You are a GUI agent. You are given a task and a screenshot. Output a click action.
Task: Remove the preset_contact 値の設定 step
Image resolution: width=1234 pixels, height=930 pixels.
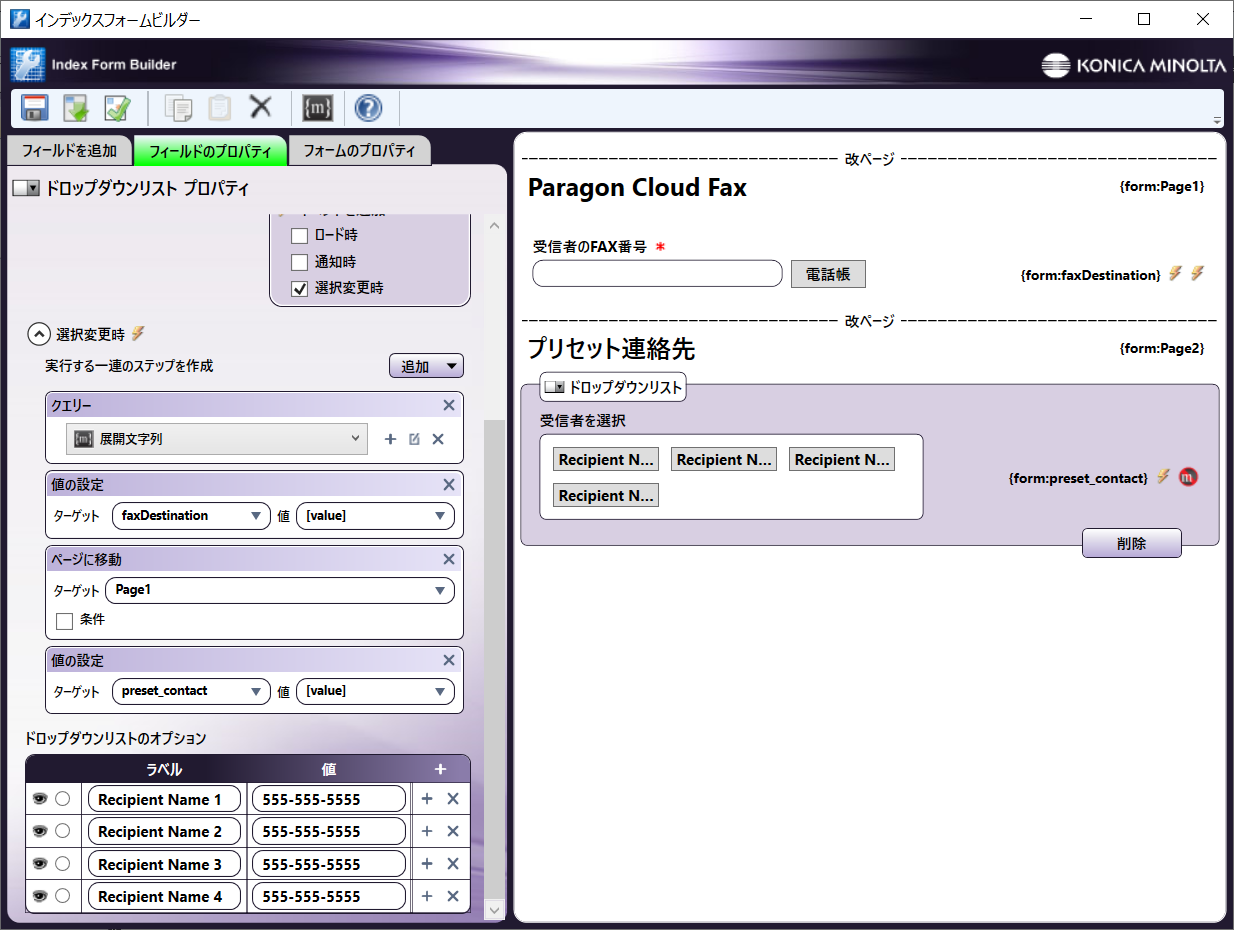pos(449,660)
